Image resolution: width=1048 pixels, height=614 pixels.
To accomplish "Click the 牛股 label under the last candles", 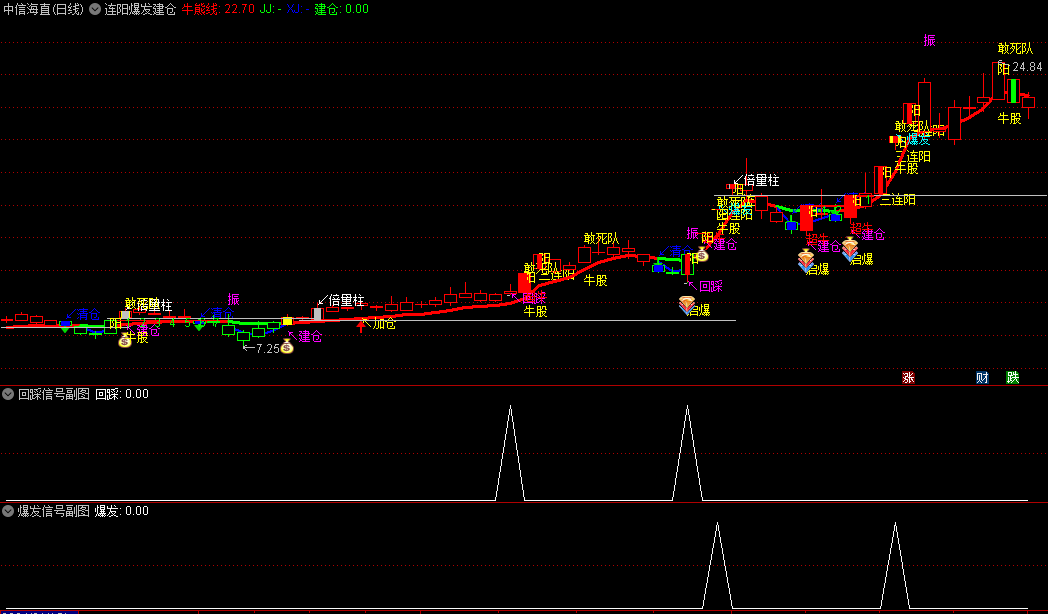I will tap(1010, 118).
